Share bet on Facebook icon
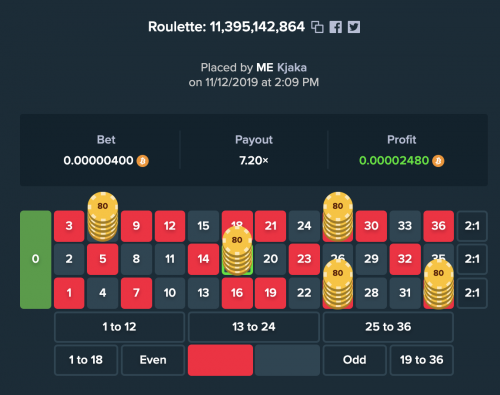The image size is (500, 395). tap(336, 27)
